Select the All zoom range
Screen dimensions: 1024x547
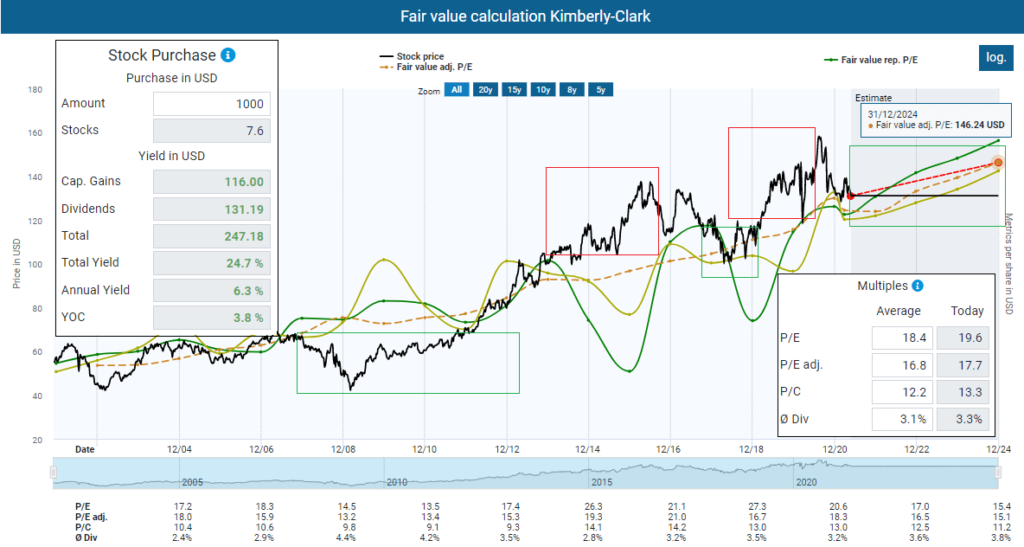point(456,90)
